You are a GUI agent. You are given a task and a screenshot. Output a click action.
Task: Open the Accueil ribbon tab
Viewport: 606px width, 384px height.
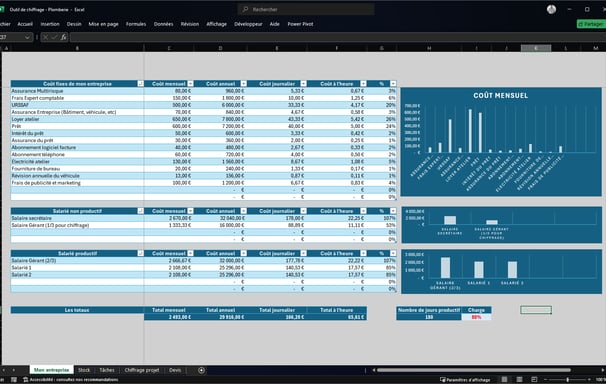(25, 24)
